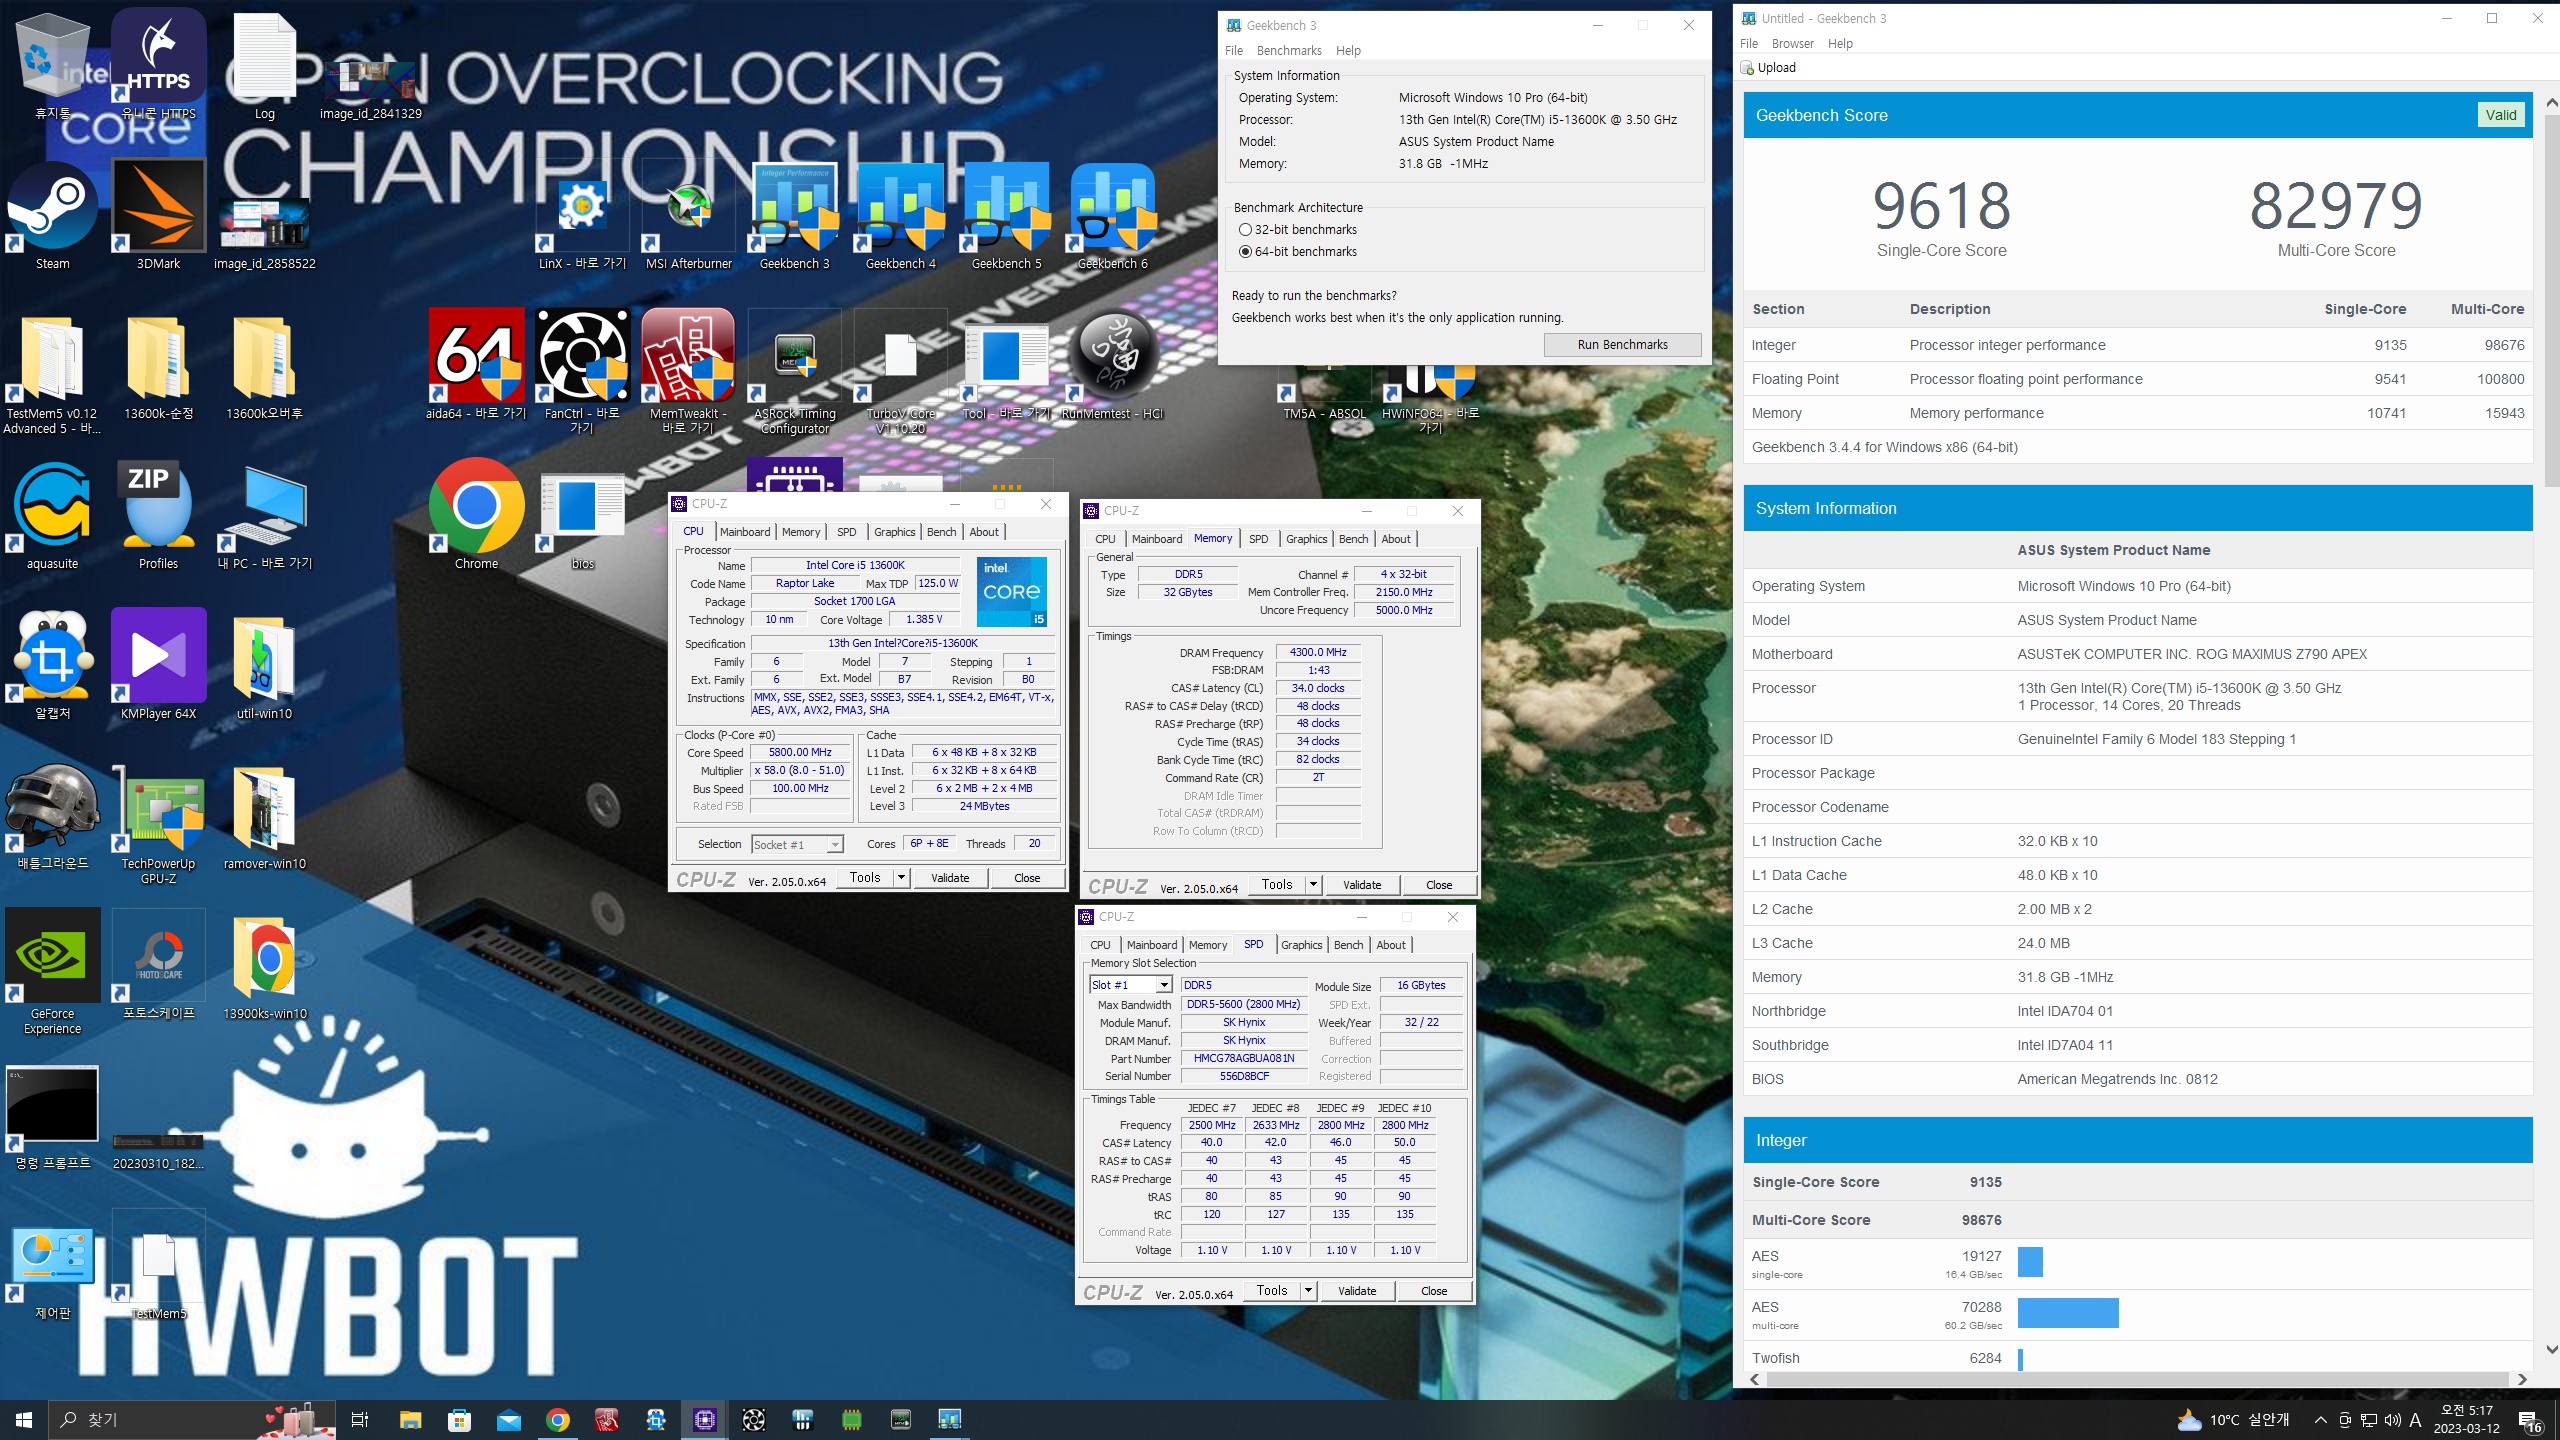Launch the MSI Afterburner desktop icon
Image resolution: width=2560 pixels, height=1440 pixels.
pyautogui.click(x=689, y=215)
